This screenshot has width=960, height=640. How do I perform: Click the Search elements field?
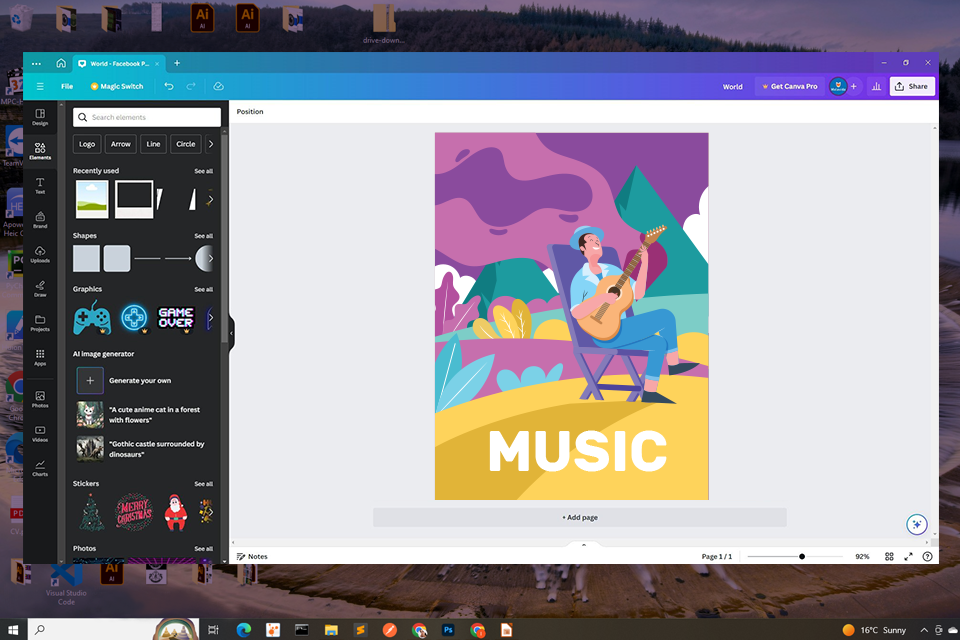[147, 117]
